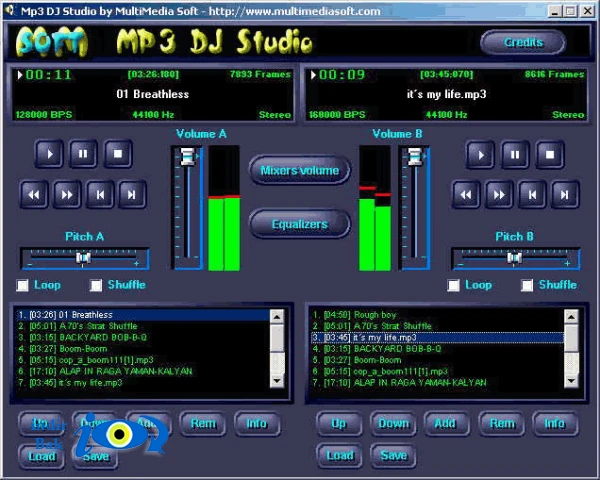This screenshot has height=480, width=600.
Task: Click the Volume B slider handle
Action: [x=415, y=156]
